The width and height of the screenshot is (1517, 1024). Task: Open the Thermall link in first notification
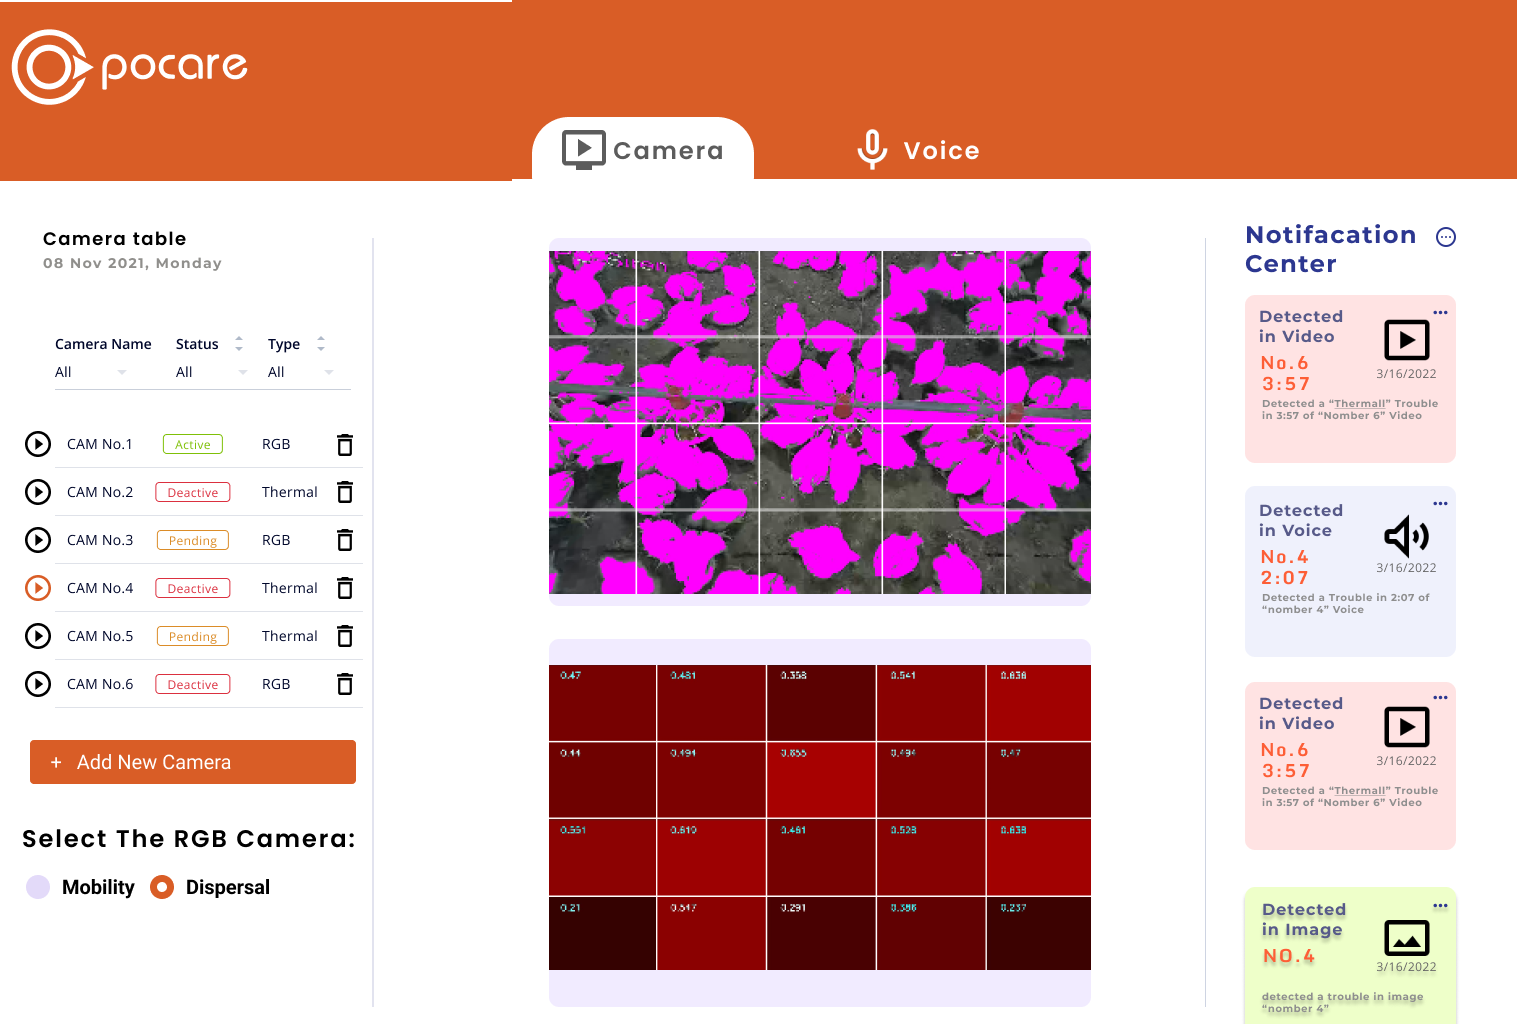tap(1360, 404)
